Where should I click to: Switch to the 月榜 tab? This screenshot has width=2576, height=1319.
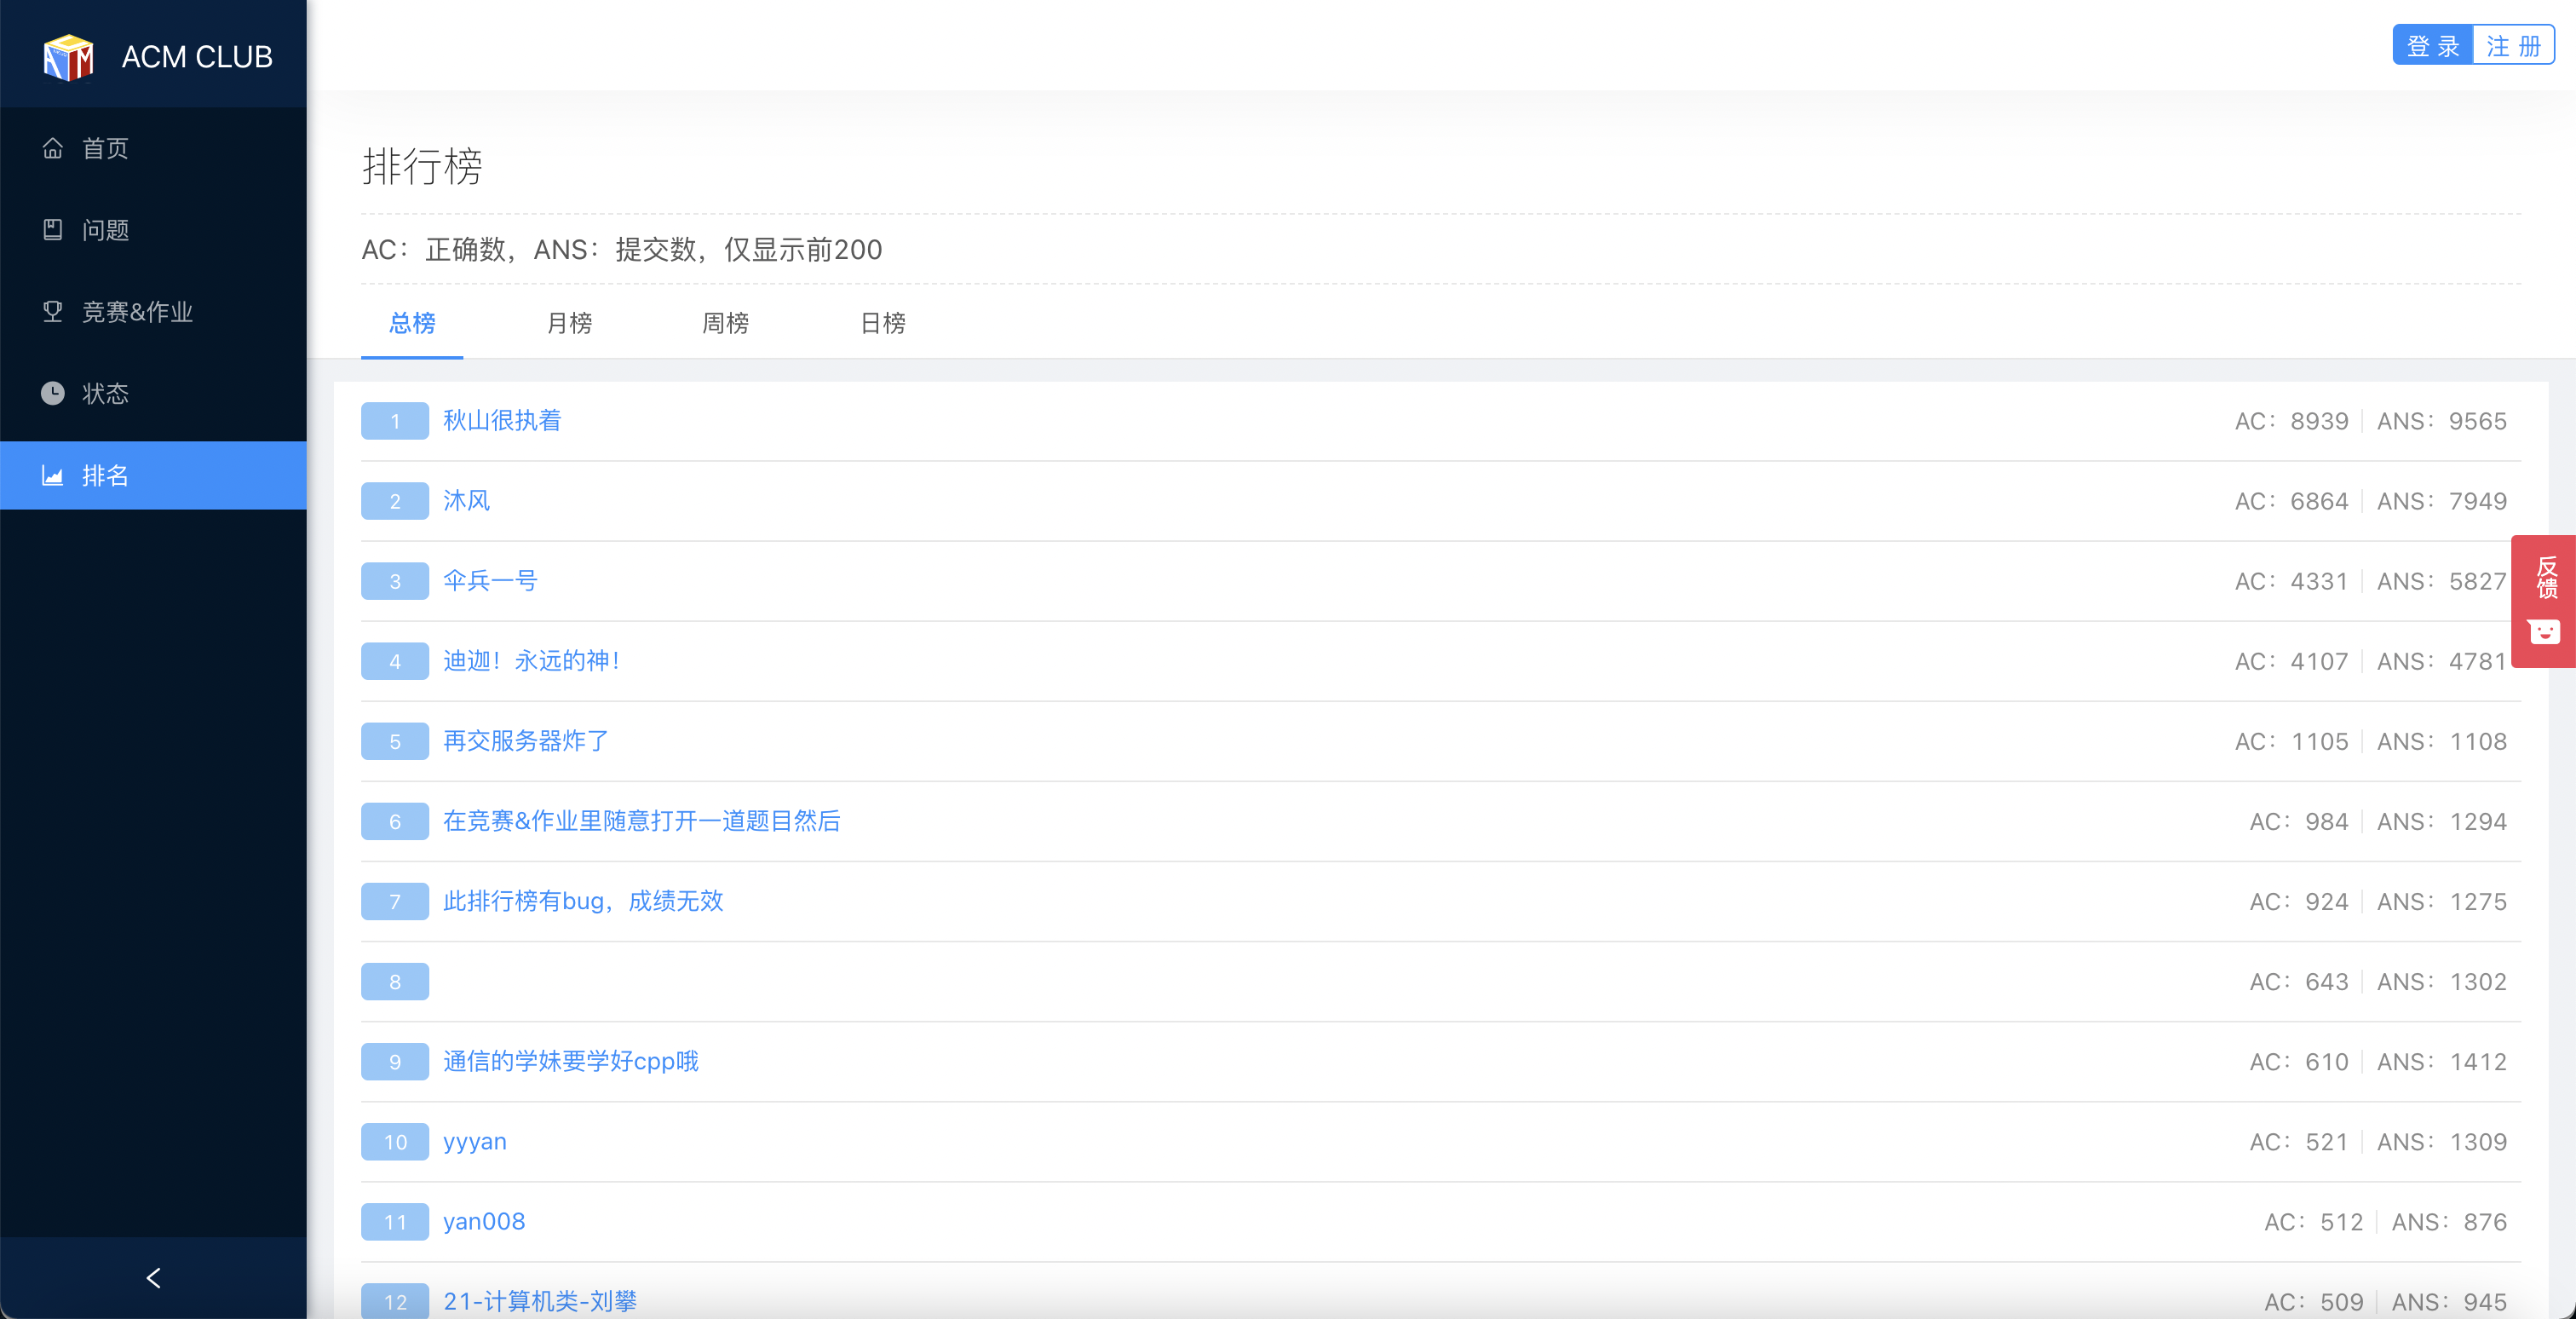click(x=569, y=324)
